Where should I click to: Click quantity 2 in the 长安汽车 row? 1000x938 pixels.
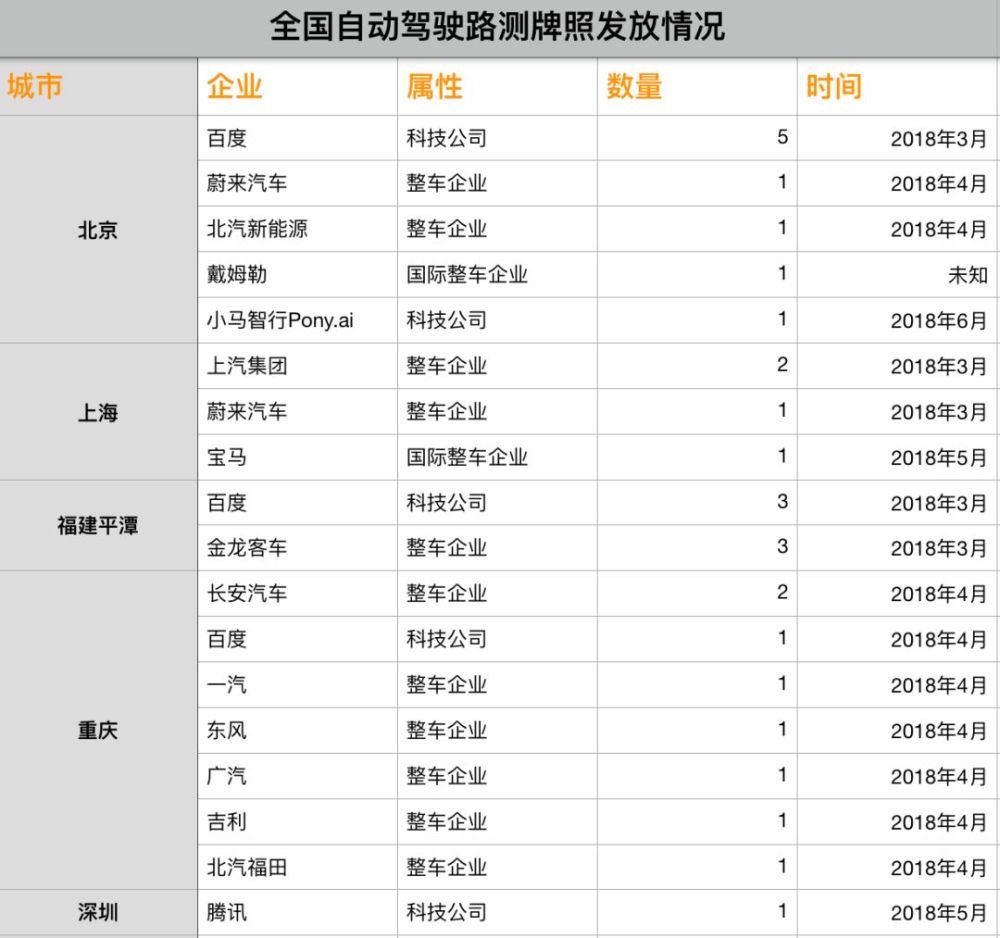coord(783,592)
